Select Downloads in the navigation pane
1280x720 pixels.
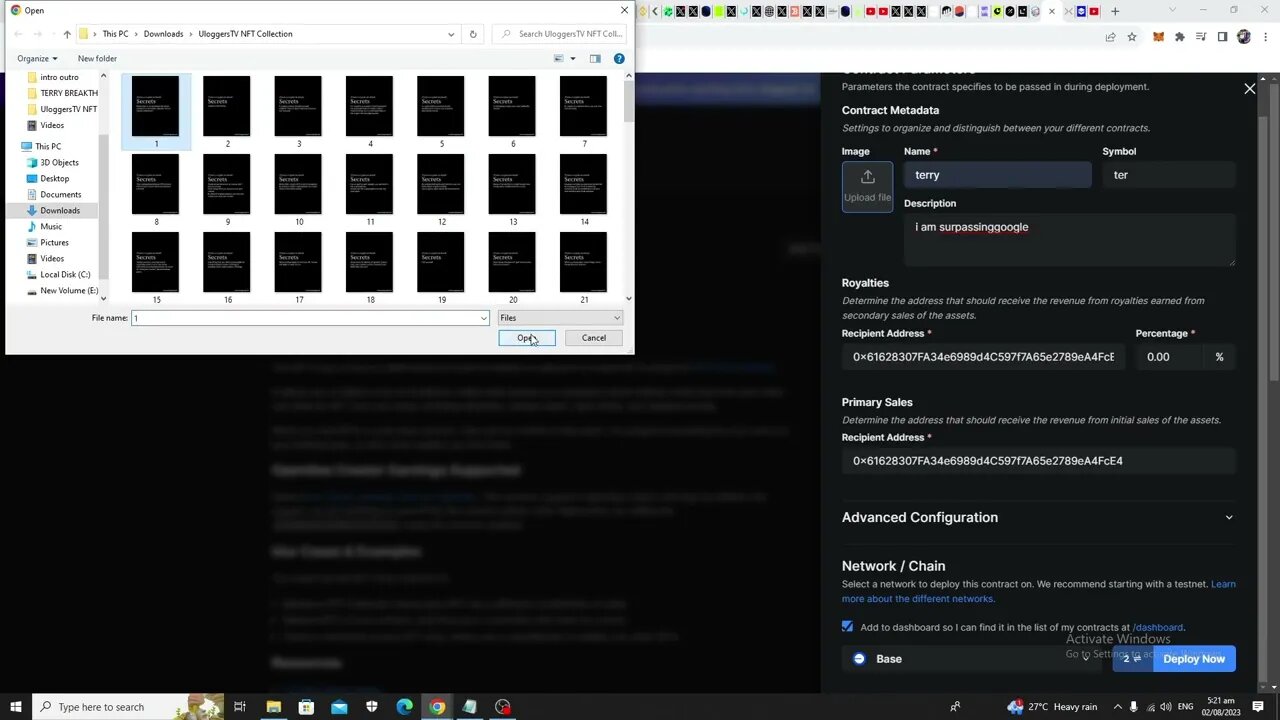60,210
